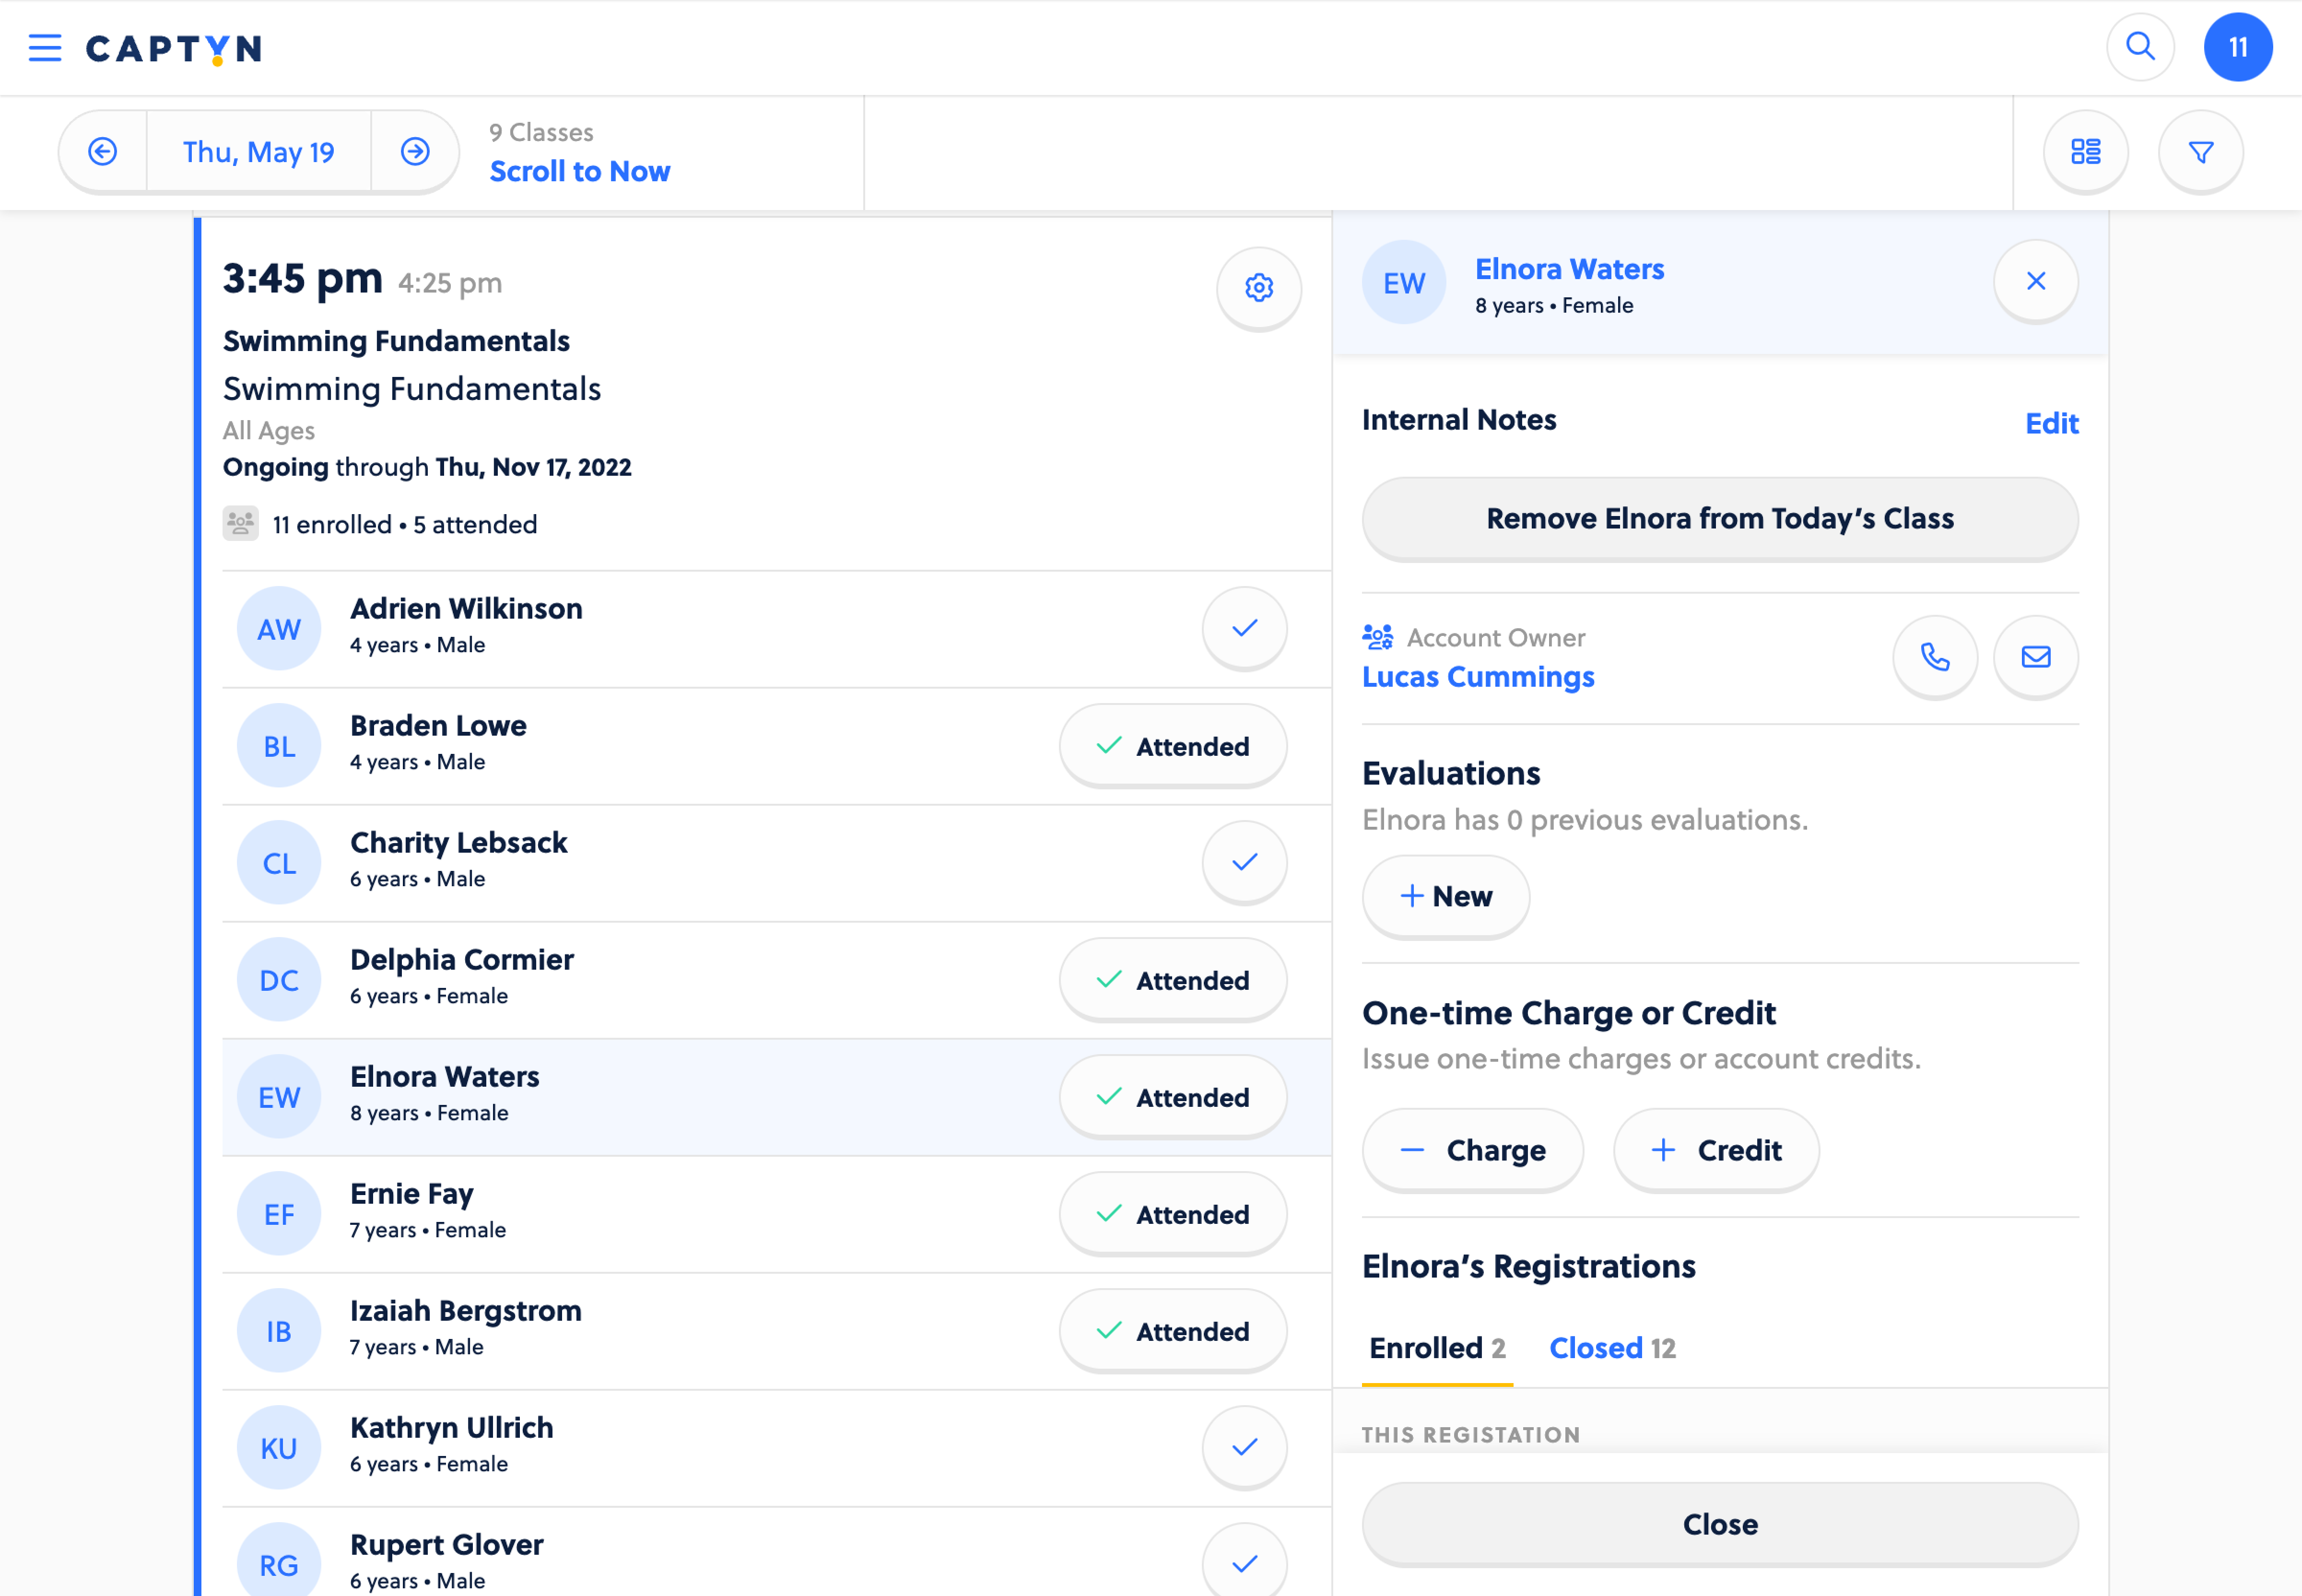This screenshot has width=2302, height=1596.
Task: Email account owner via envelope icon
Action: coord(2035,657)
